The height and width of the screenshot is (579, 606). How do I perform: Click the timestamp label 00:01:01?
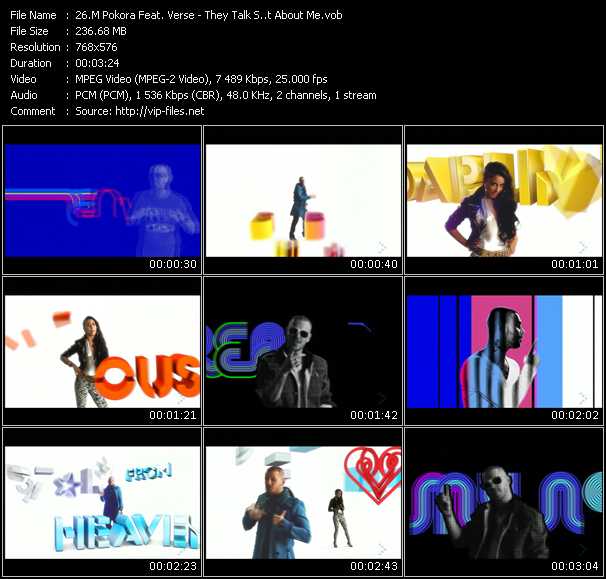tap(575, 264)
